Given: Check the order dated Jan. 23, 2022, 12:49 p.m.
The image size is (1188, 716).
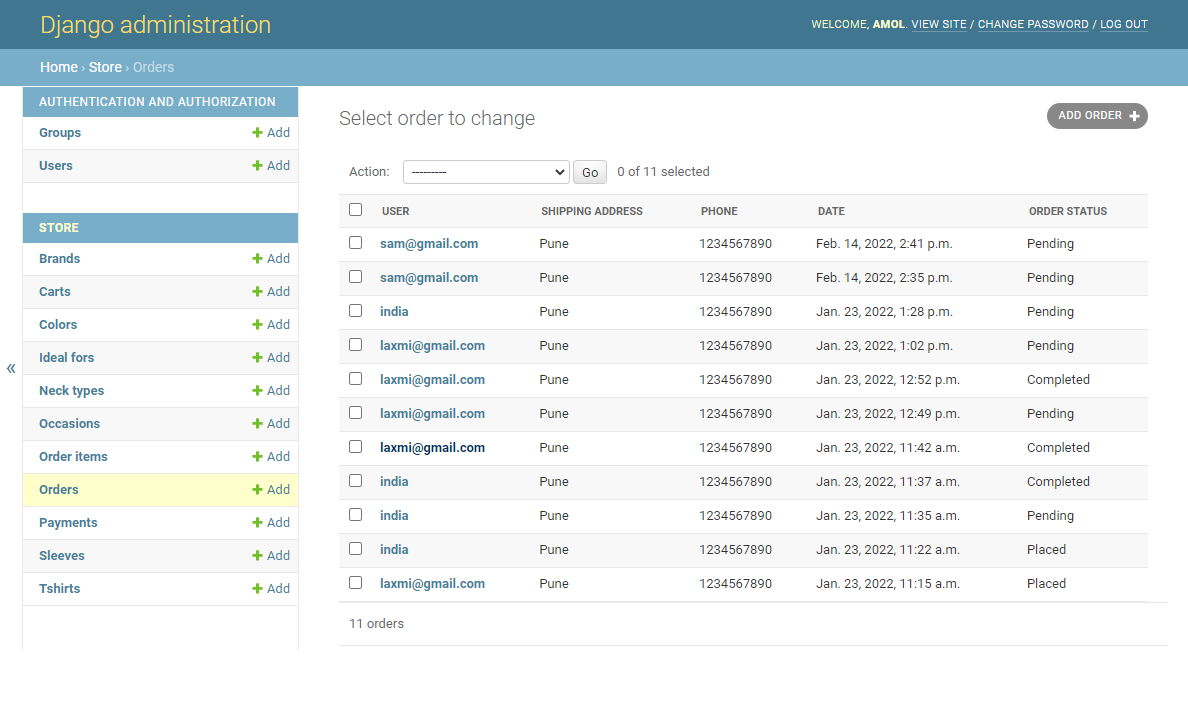Looking at the screenshot, I should tap(355, 413).
